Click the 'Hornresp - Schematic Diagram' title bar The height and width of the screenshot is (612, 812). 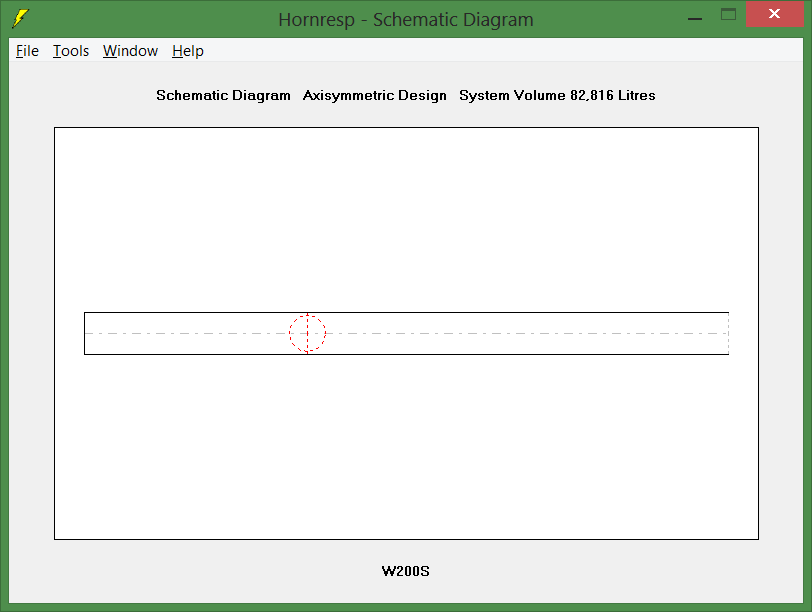405,20
